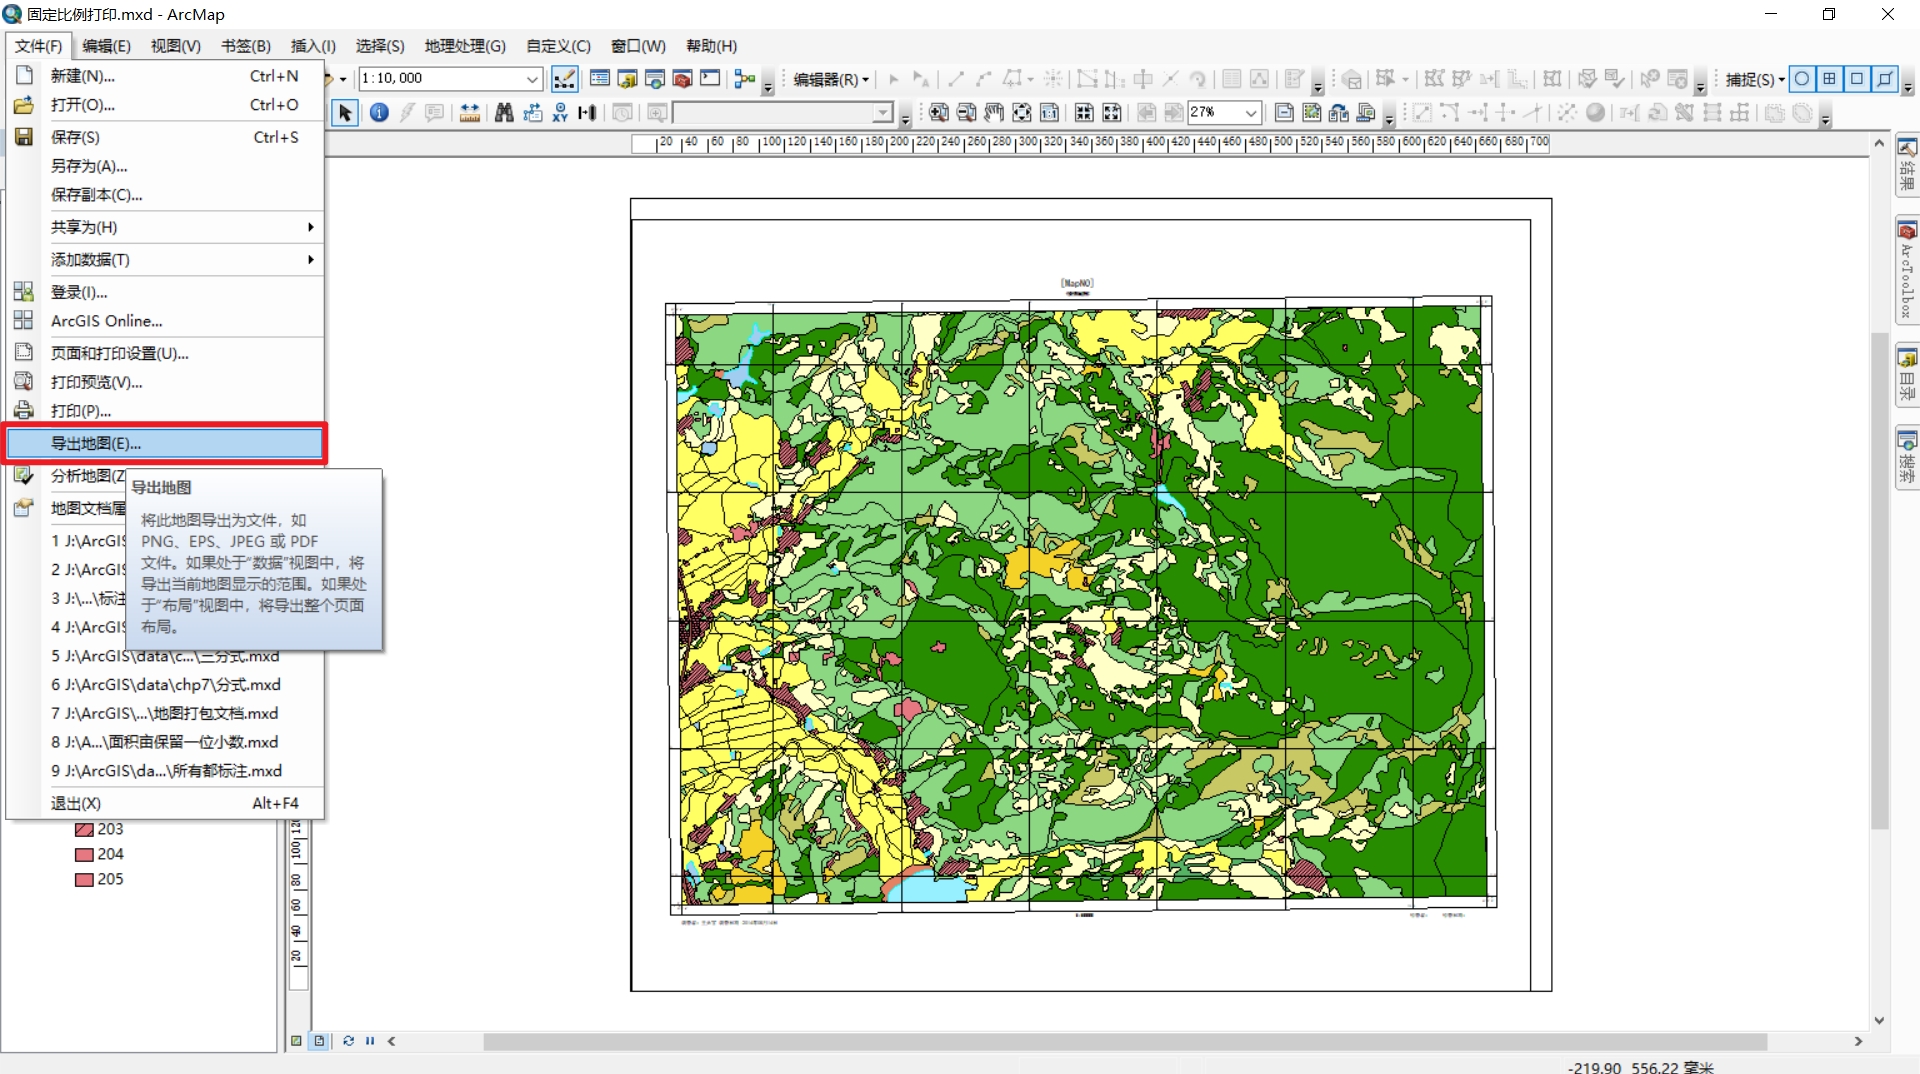Open the Editor toolbar icon
The height and width of the screenshot is (1074, 1920).
pyautogui.click(x=565, y=78)
